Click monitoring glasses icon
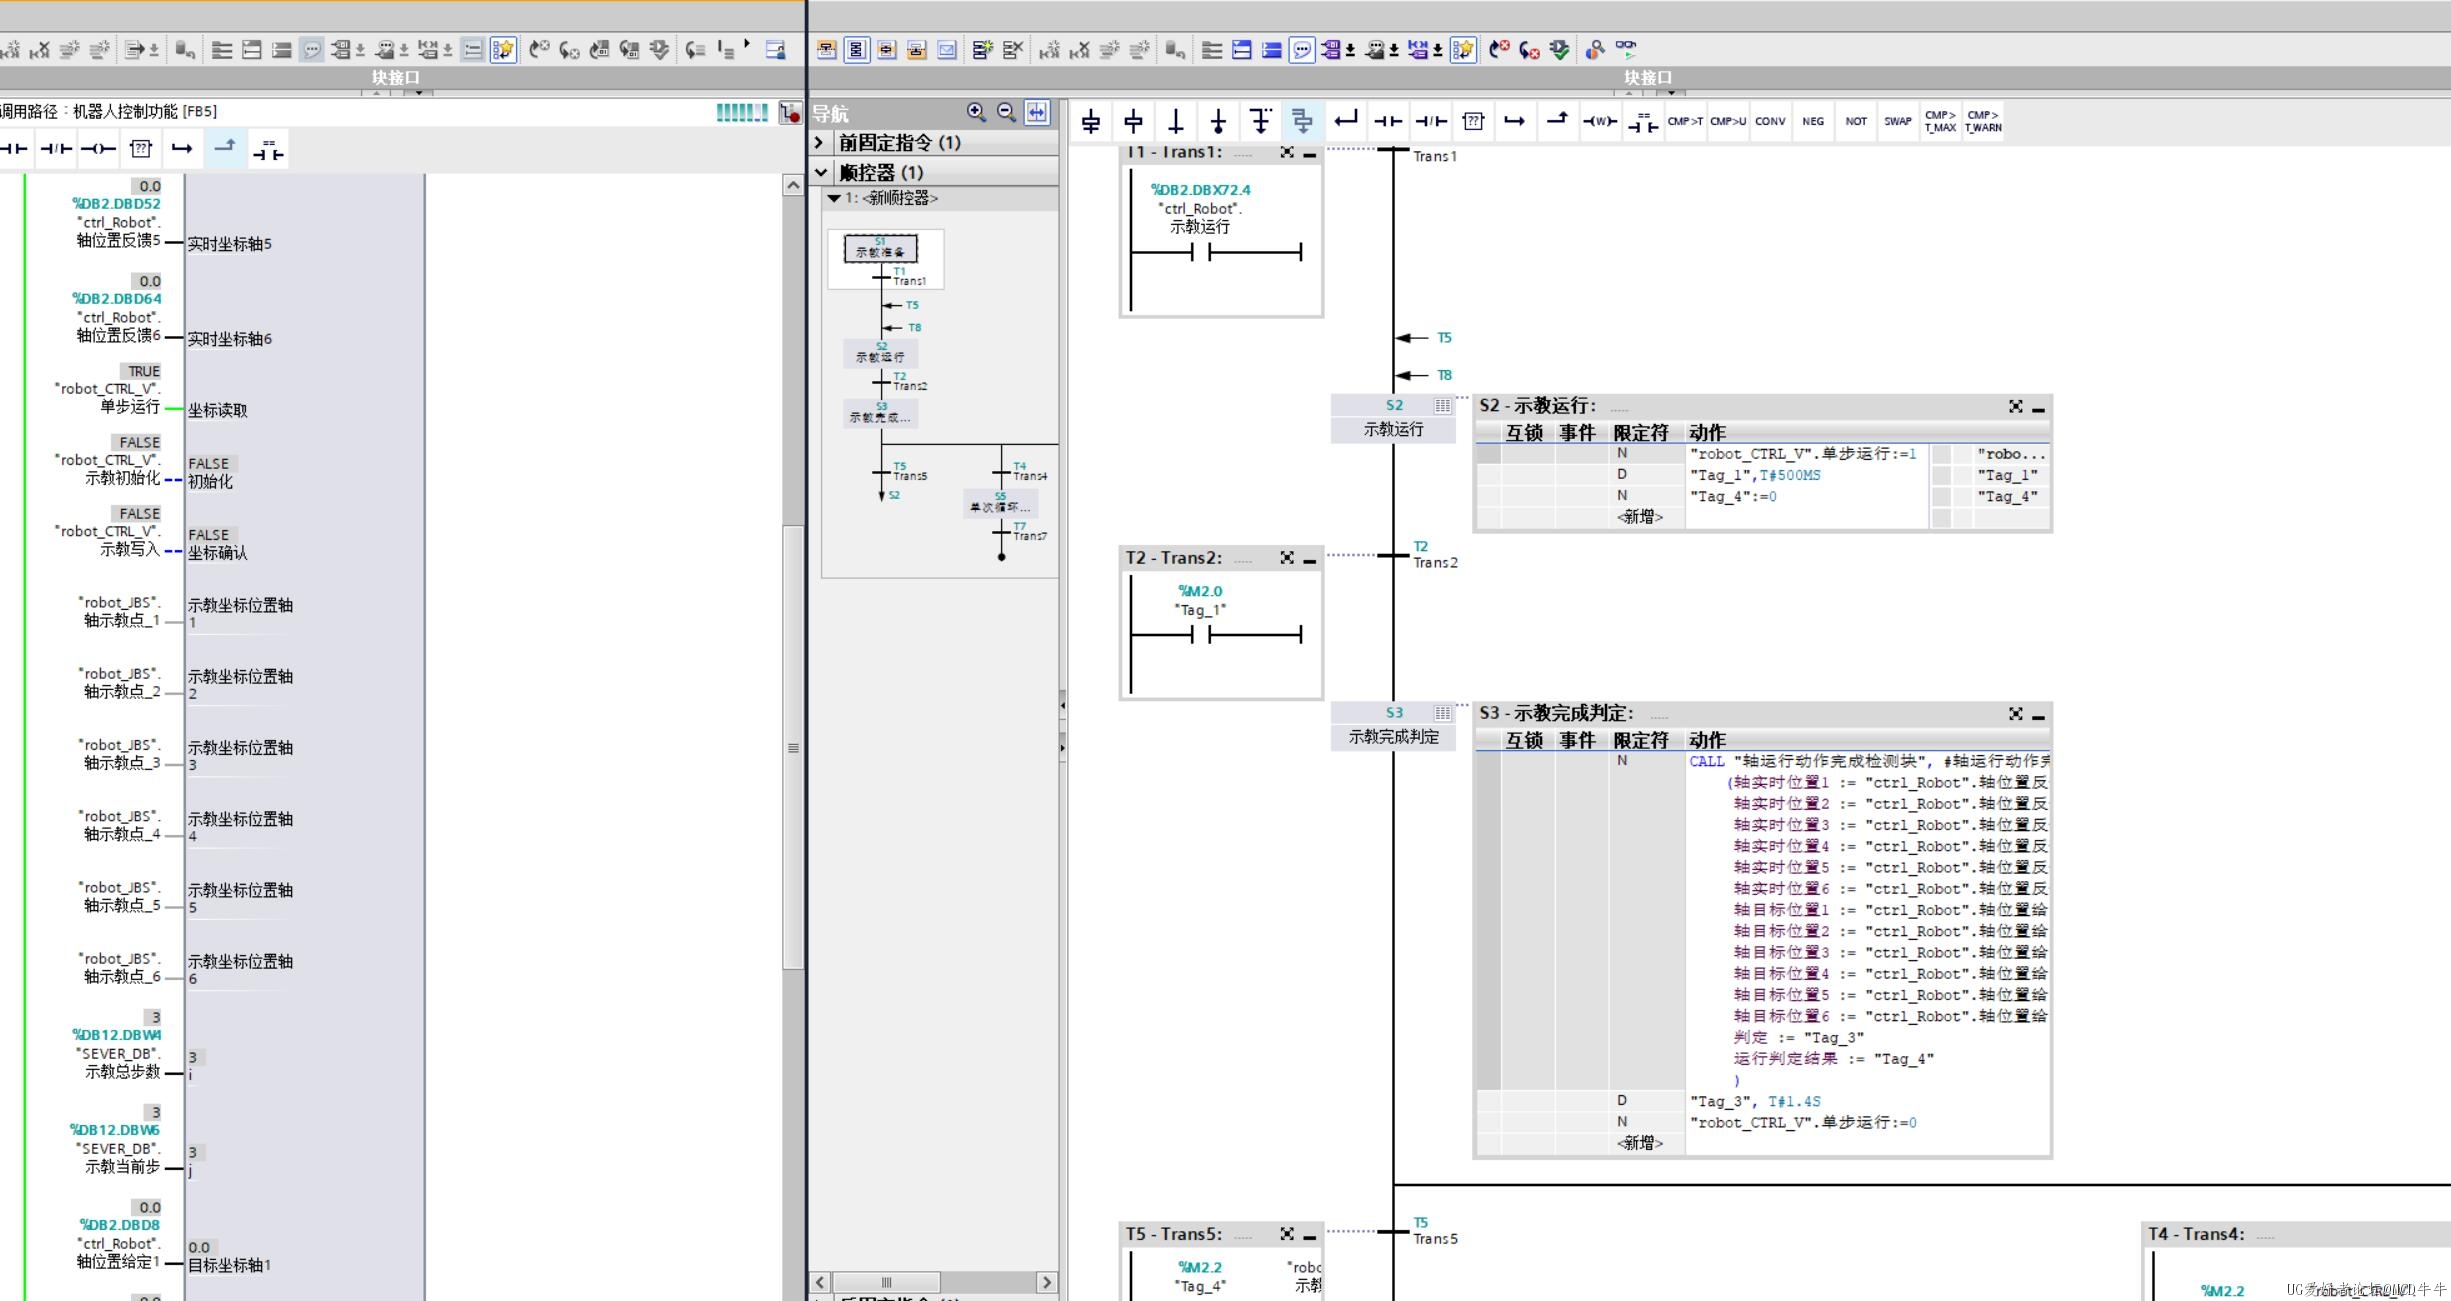Image resolution: width=2451 pixels, height=1301 pixels. click(1626, 49)
